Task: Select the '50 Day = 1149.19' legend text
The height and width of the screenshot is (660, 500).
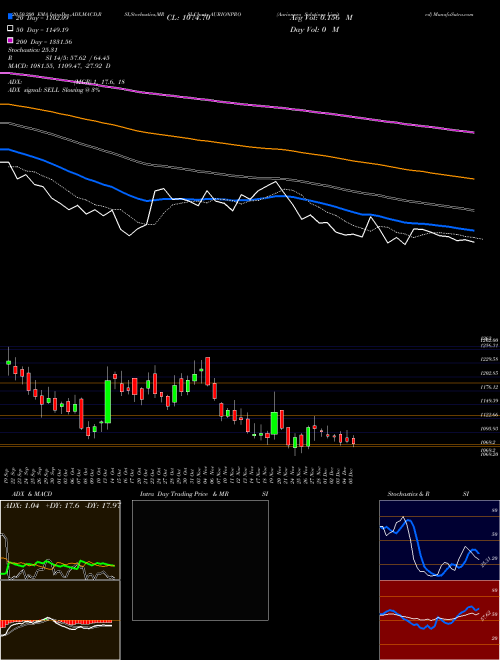Action: point(43,30)
